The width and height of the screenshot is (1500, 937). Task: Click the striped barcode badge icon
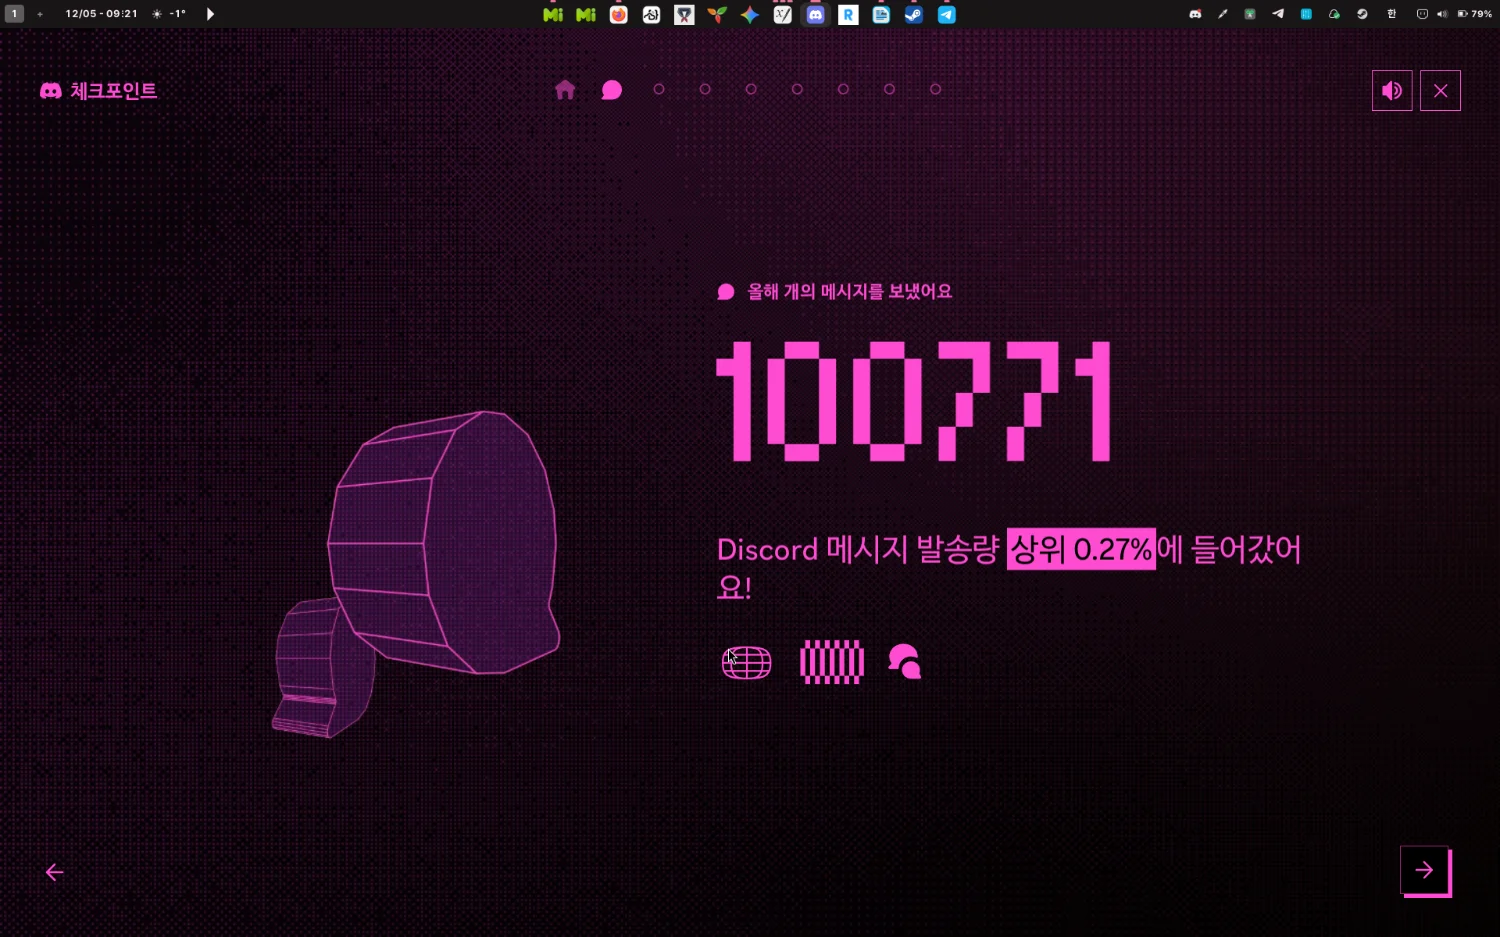click(x=832, y=662)
